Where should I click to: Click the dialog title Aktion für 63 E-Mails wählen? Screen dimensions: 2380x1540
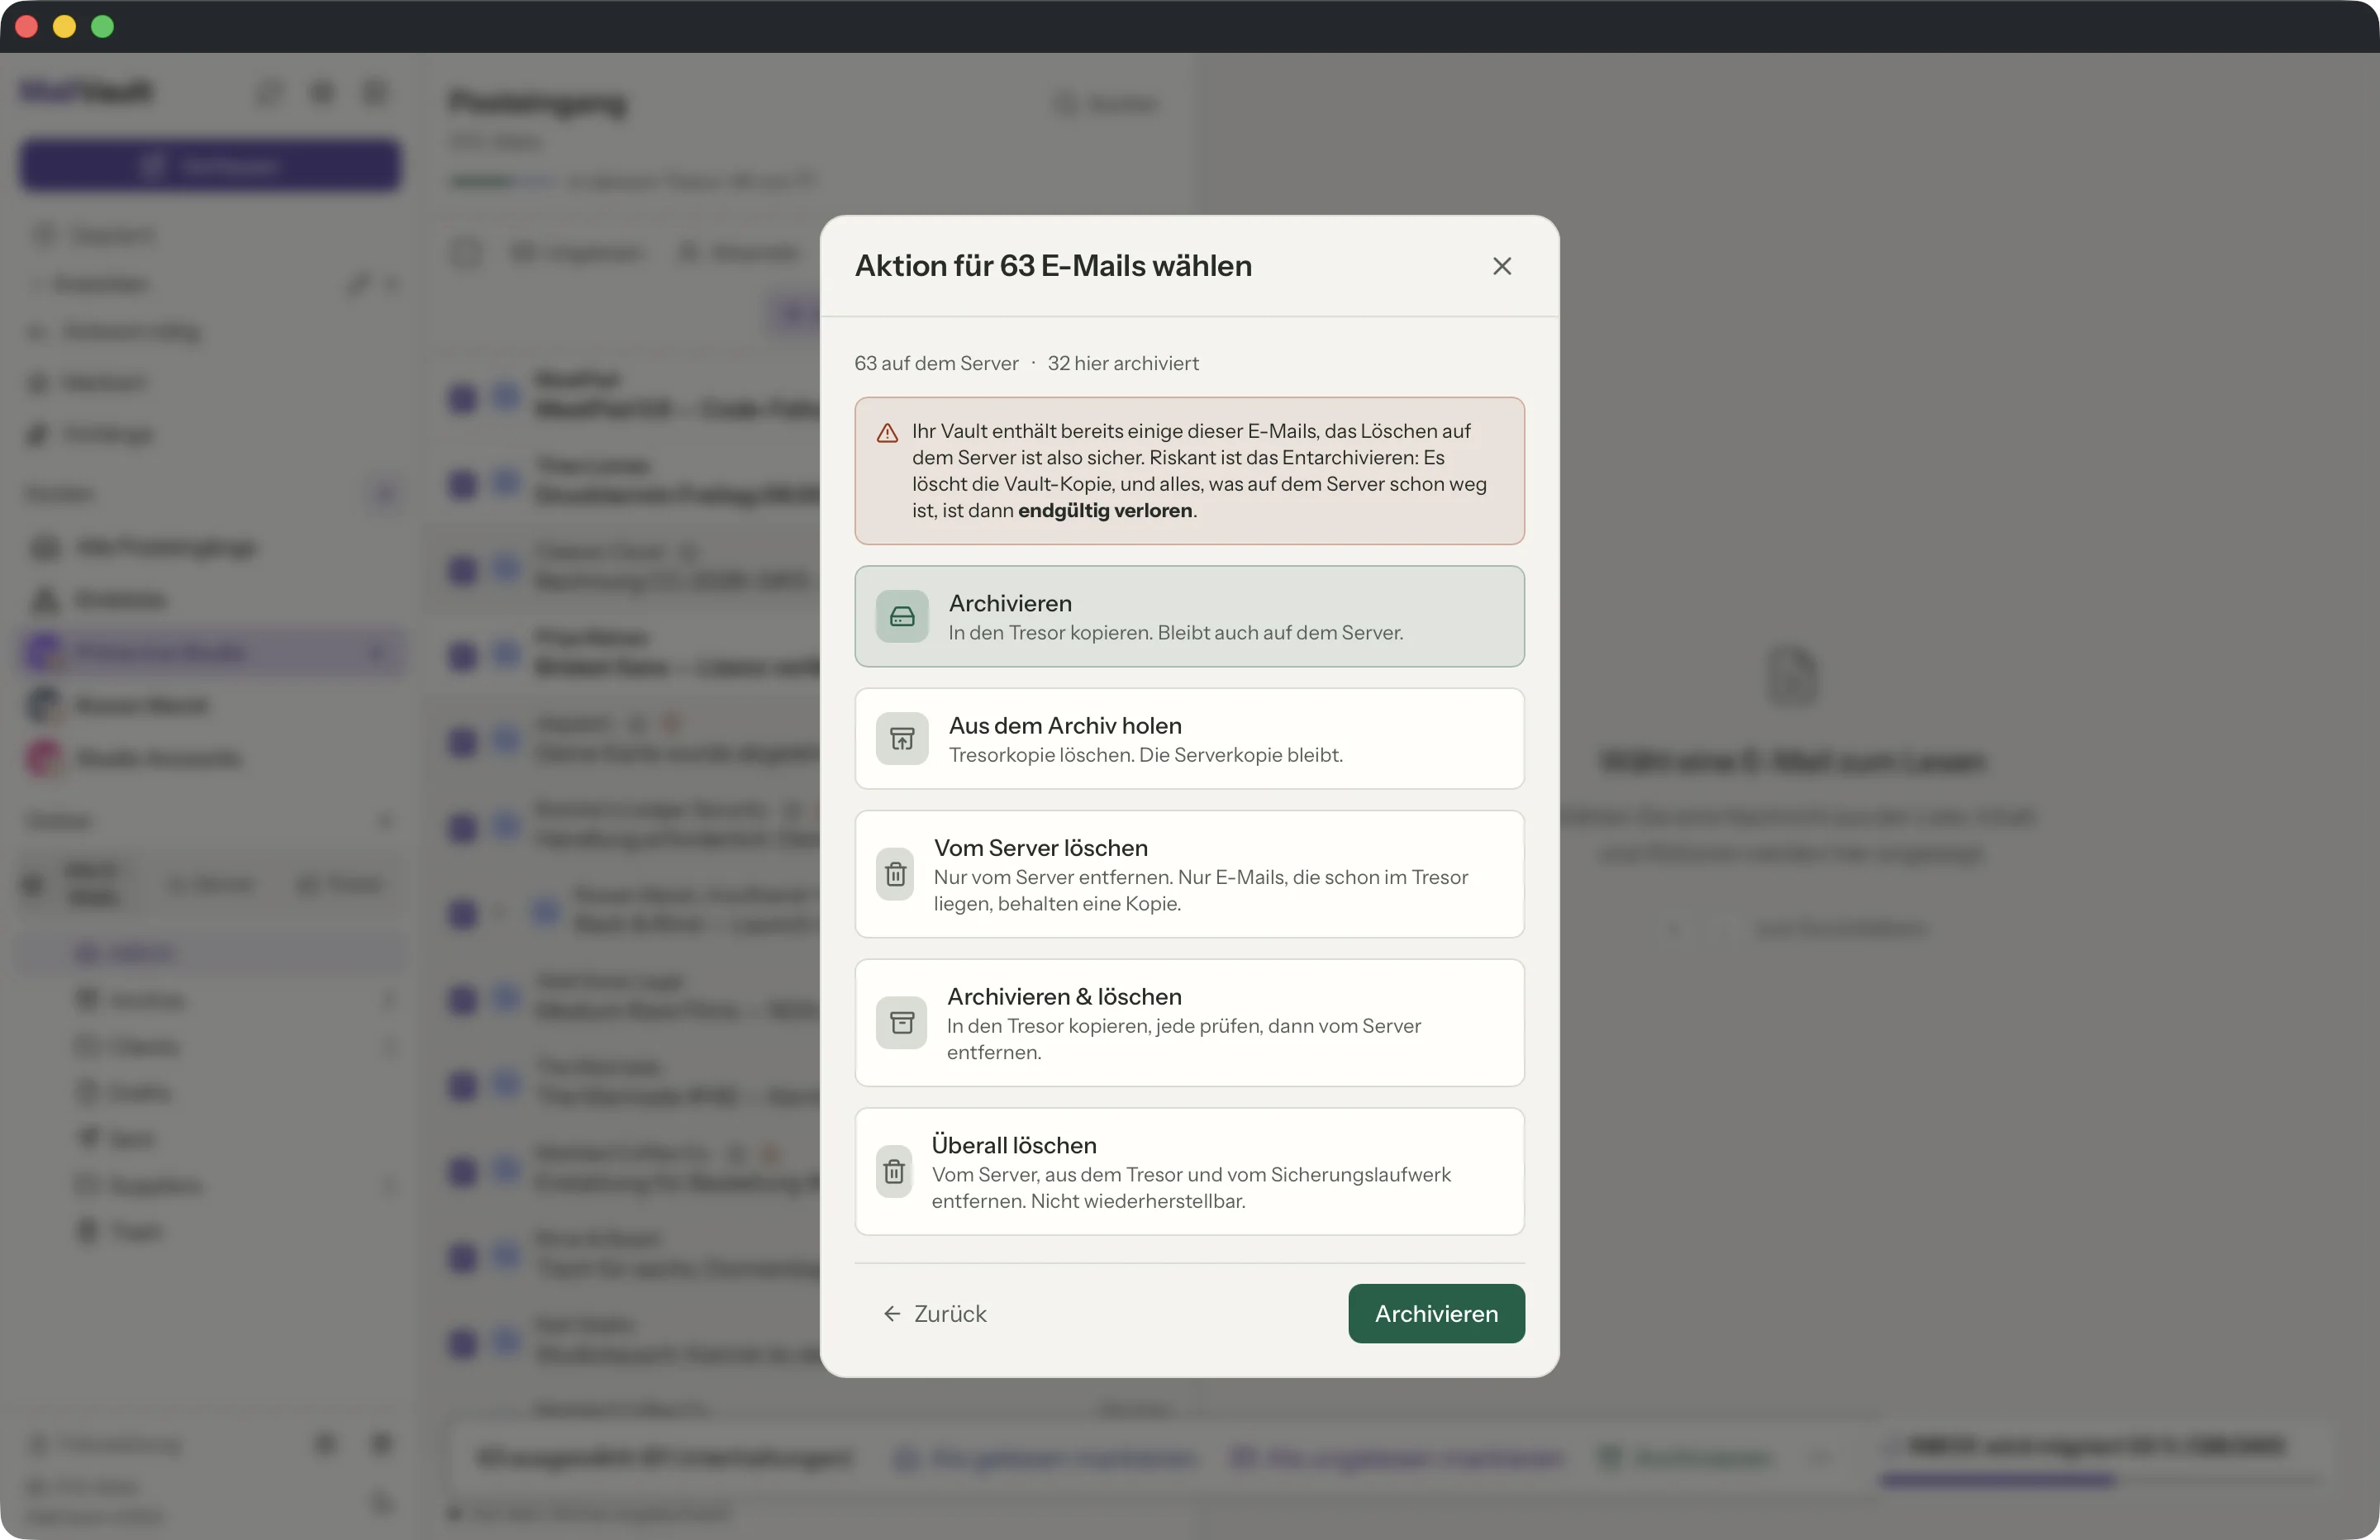coord(1053,266)
